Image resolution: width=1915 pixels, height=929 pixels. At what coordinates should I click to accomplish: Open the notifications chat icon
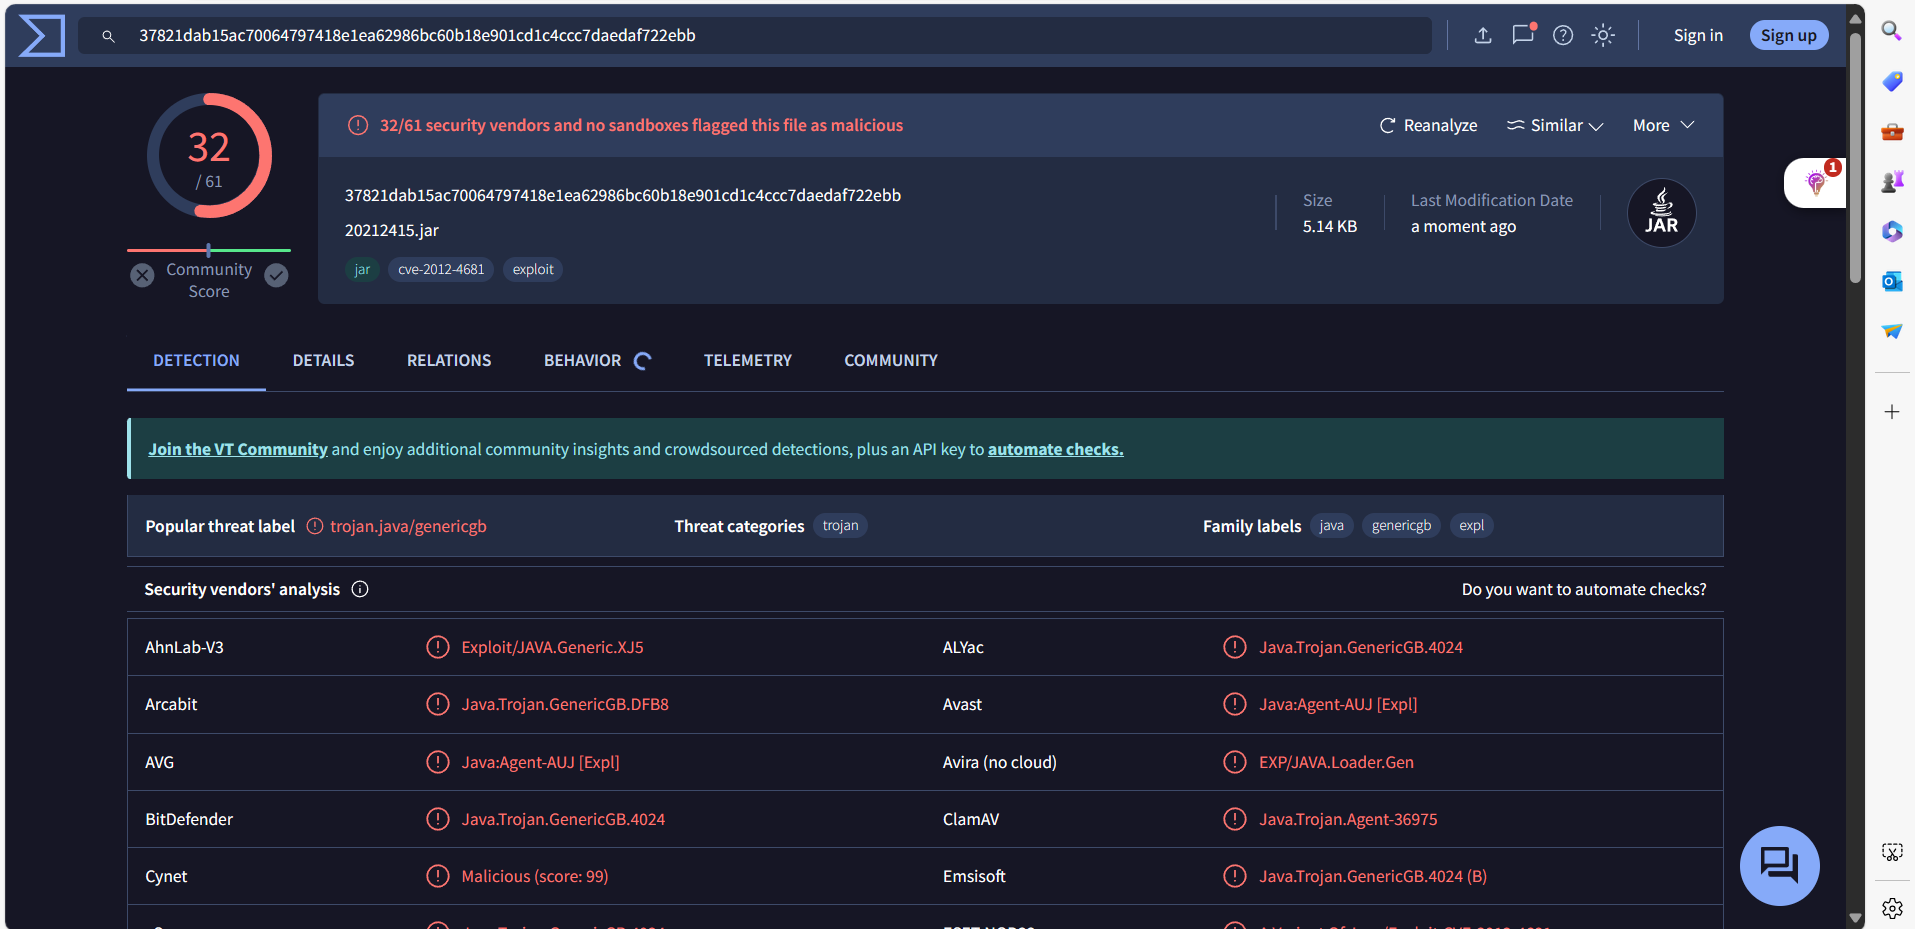tap(1522, 35)
